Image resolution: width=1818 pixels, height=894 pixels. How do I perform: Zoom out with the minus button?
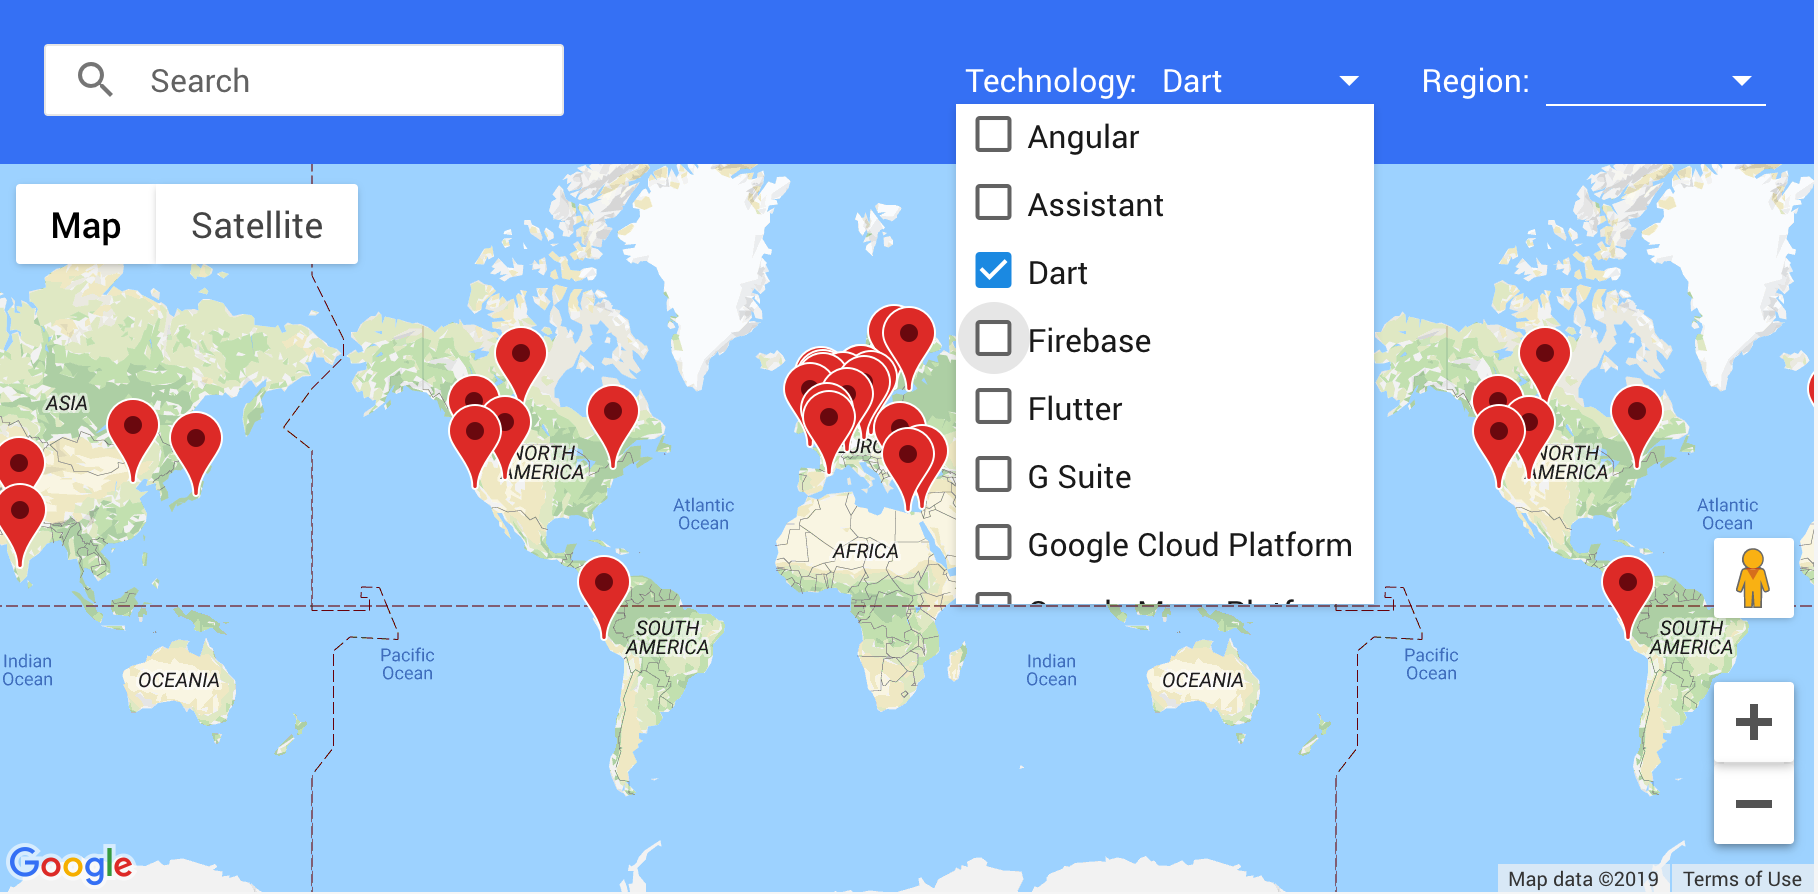click(1753, 804)
